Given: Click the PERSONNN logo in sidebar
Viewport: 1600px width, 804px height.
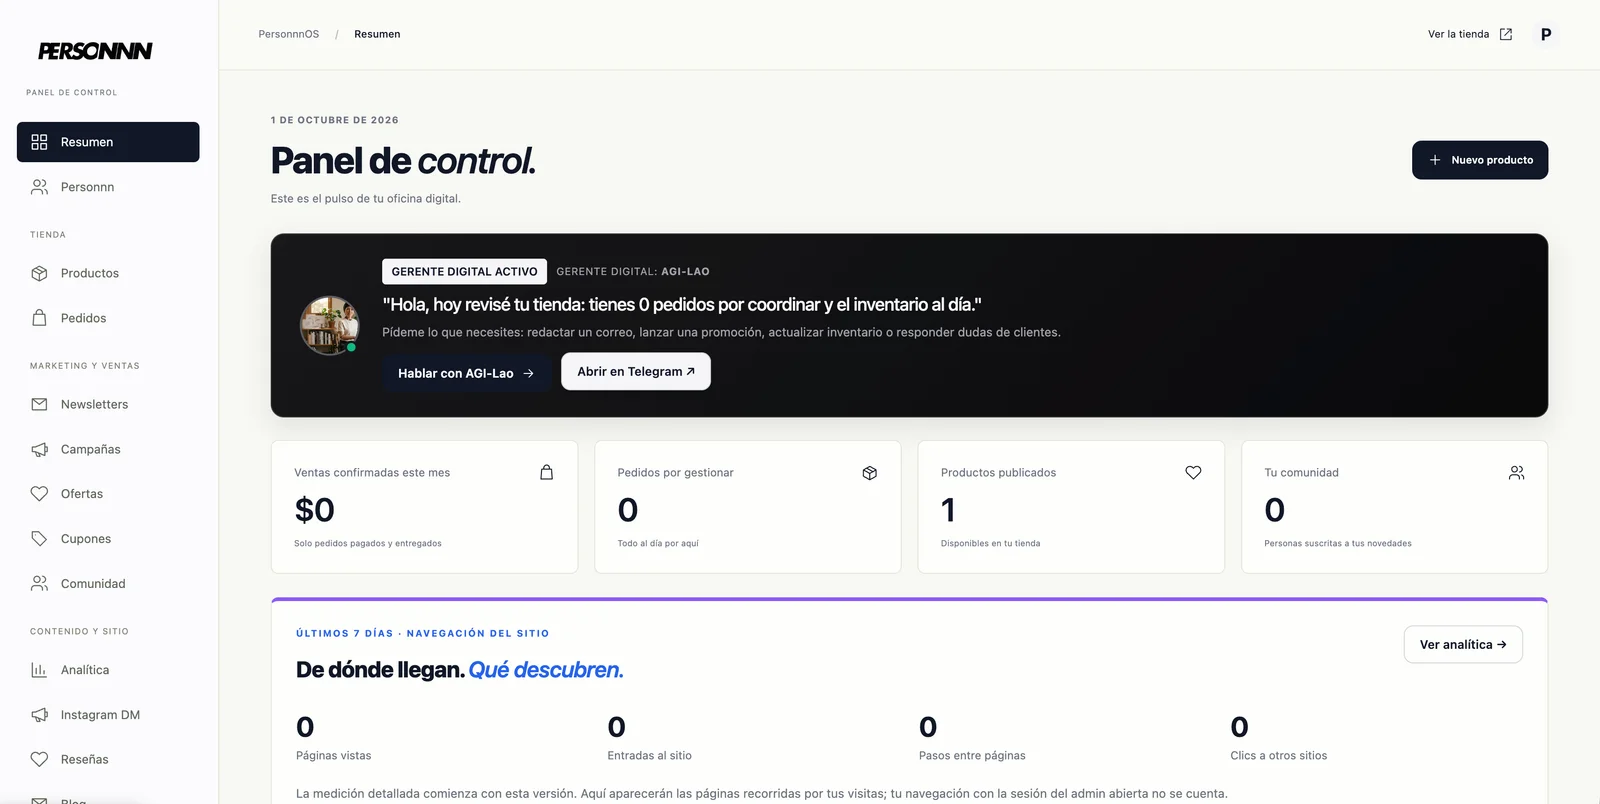Looking at the screenshot, I should [x=95, y=51].
